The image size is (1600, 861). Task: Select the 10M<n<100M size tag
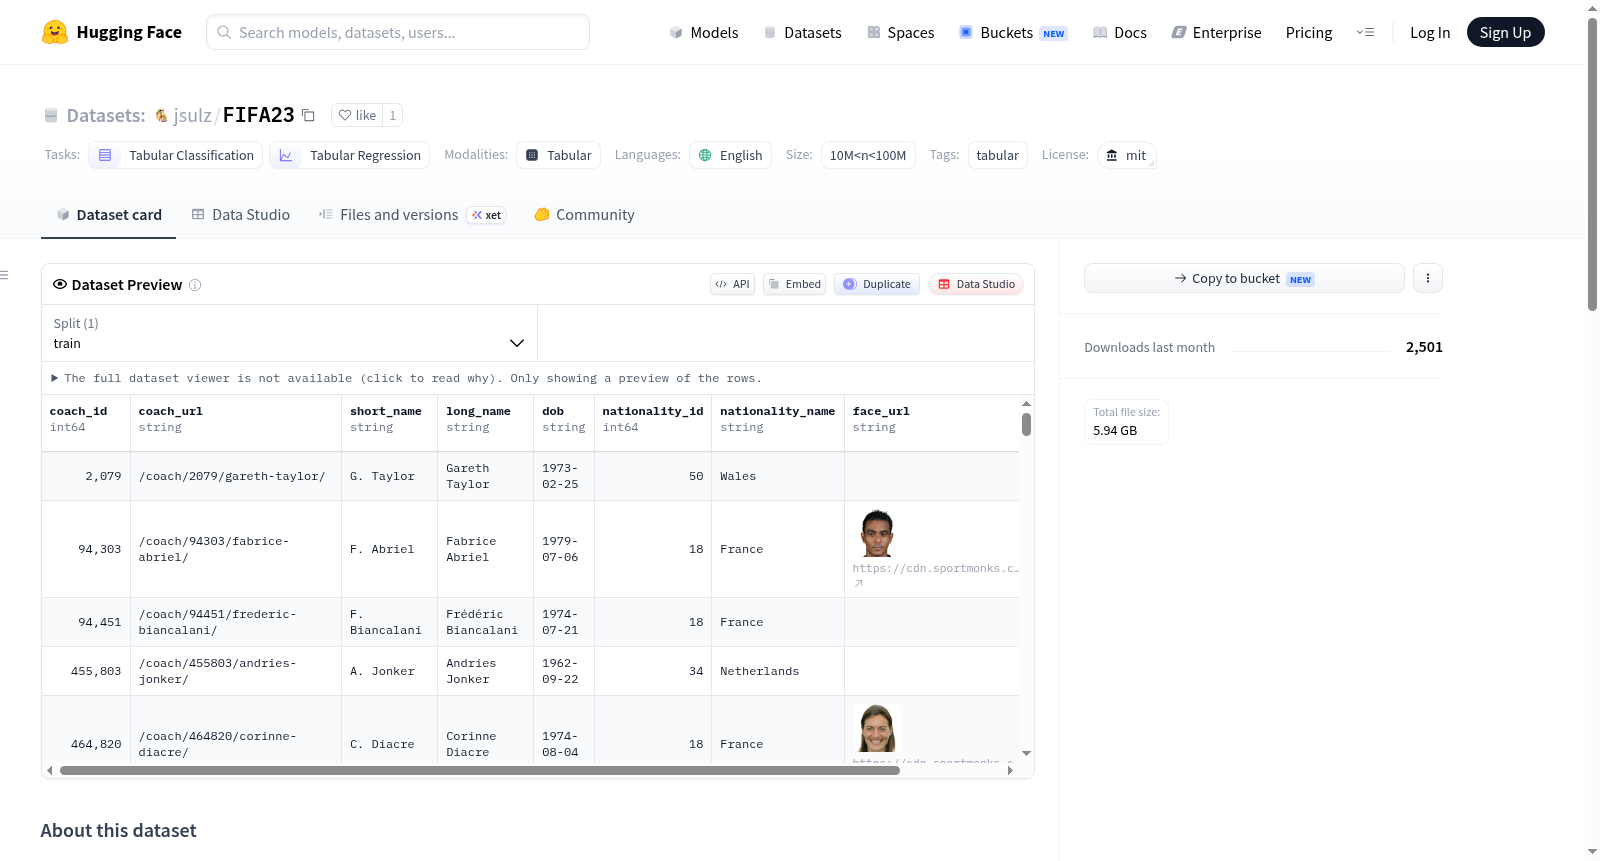(x=868, y=155)
